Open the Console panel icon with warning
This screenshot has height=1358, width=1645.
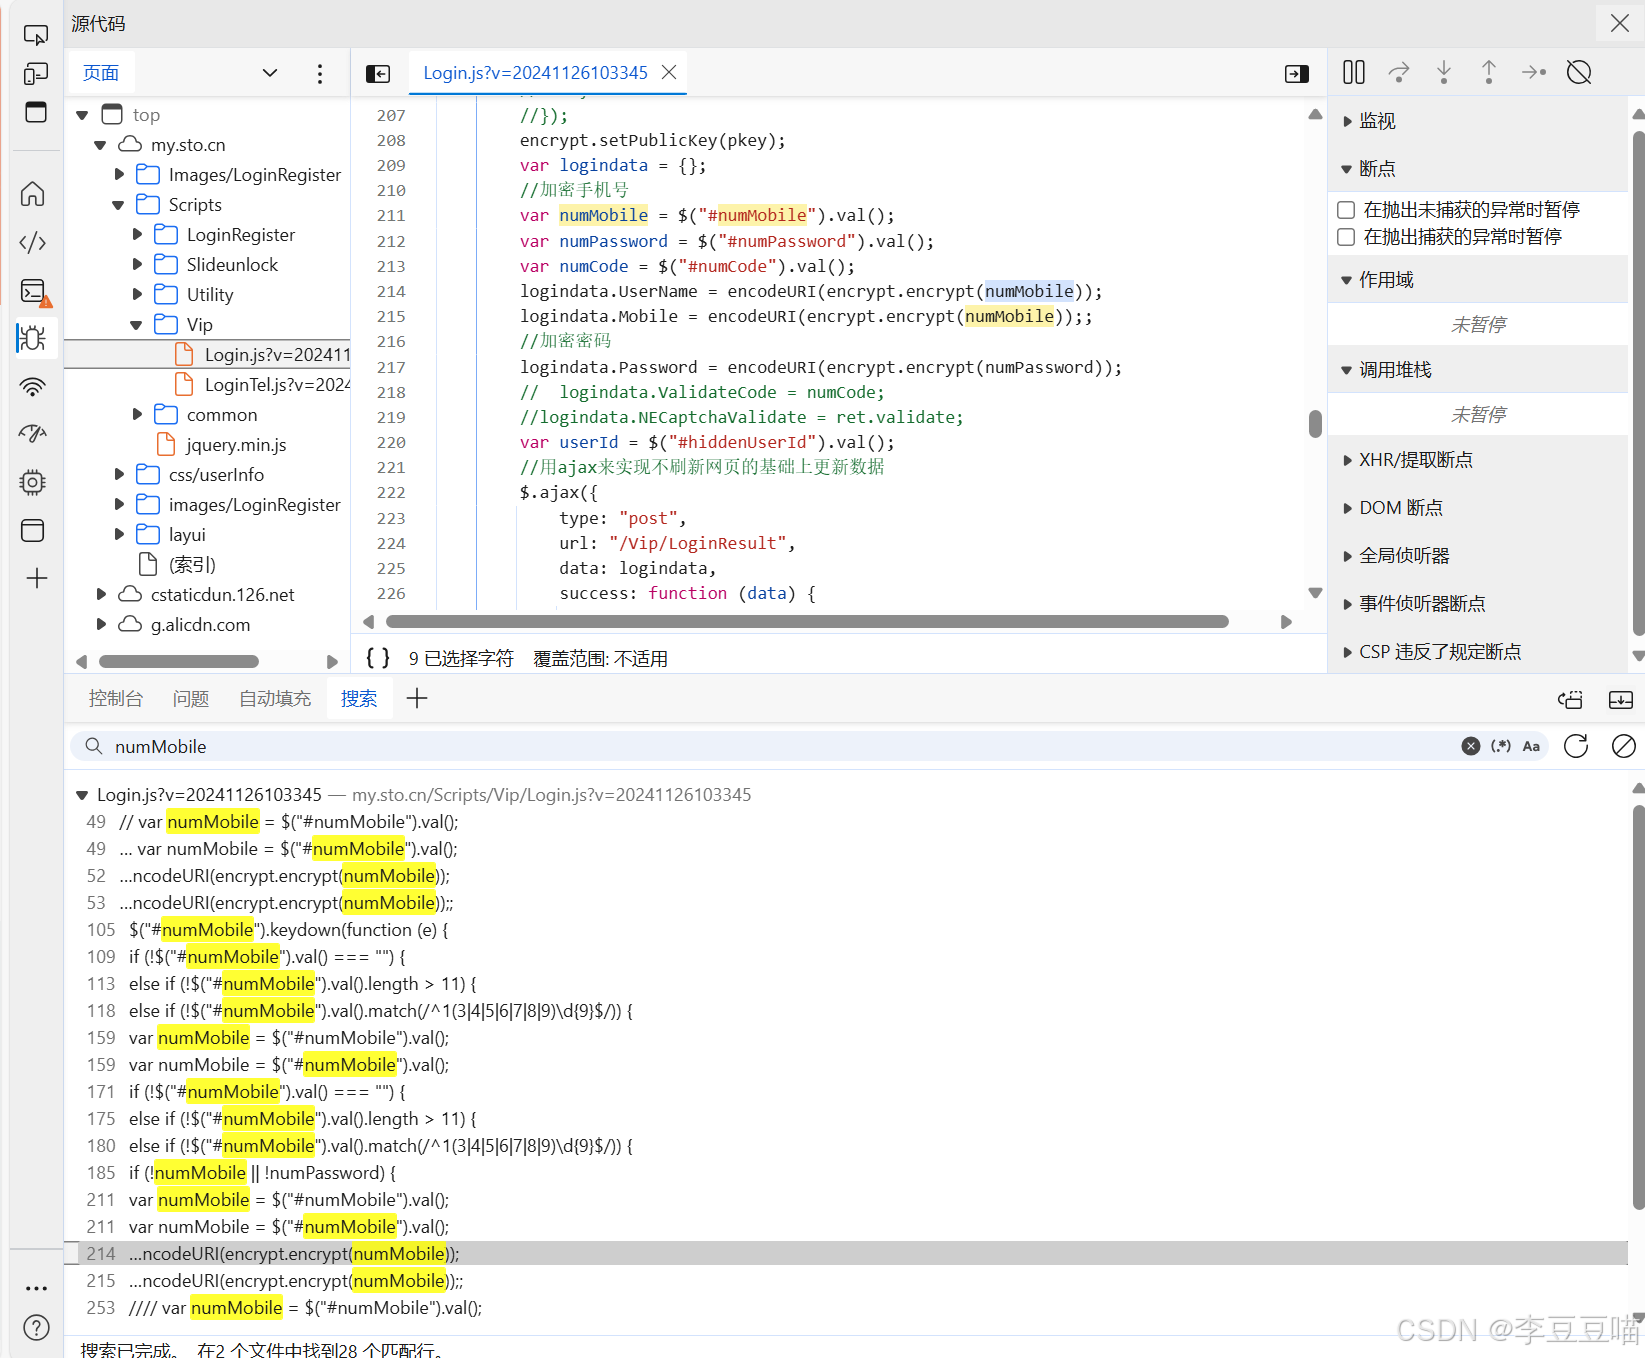click(x=36, y=292)
